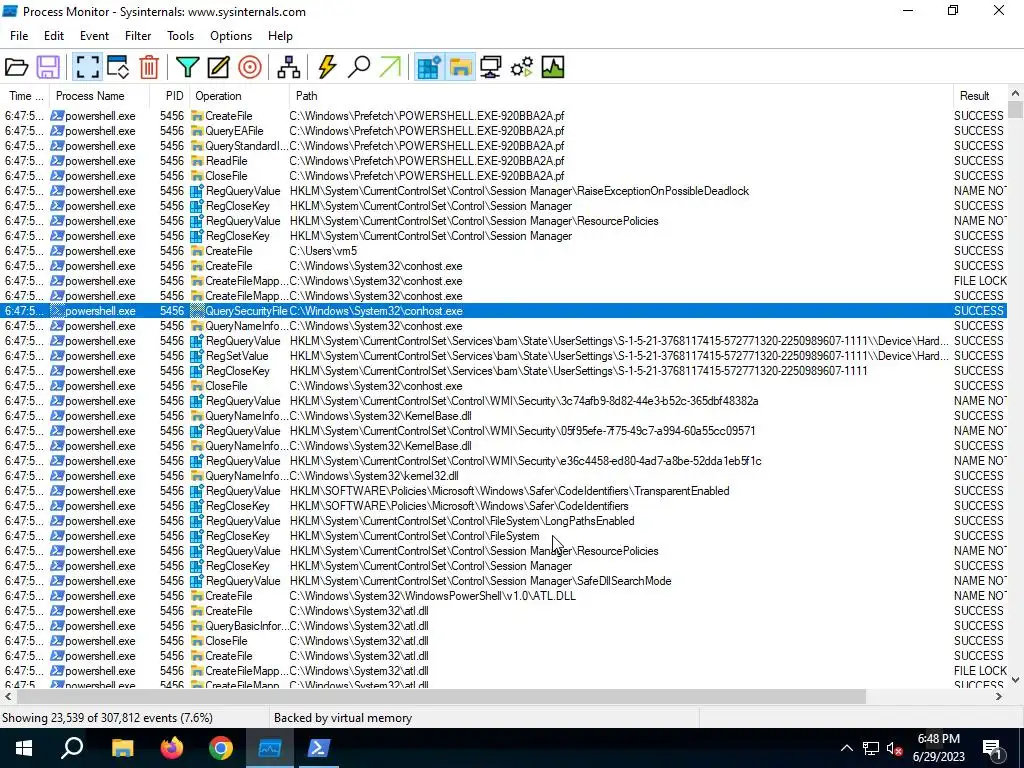Sort by the Time column header
The image size is (1024, 768).
[x=25, y=95]
